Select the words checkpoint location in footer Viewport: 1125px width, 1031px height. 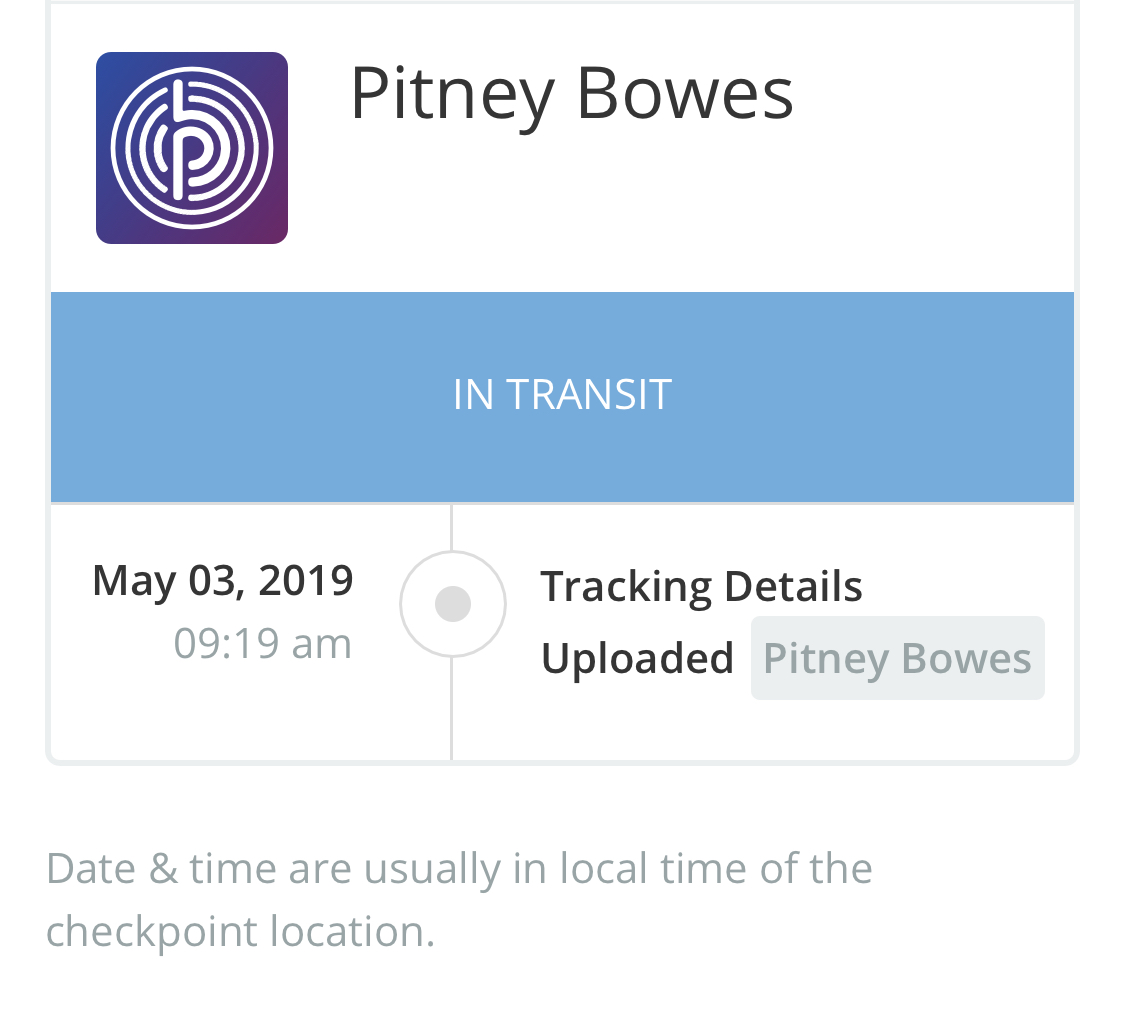click(240, 932)
